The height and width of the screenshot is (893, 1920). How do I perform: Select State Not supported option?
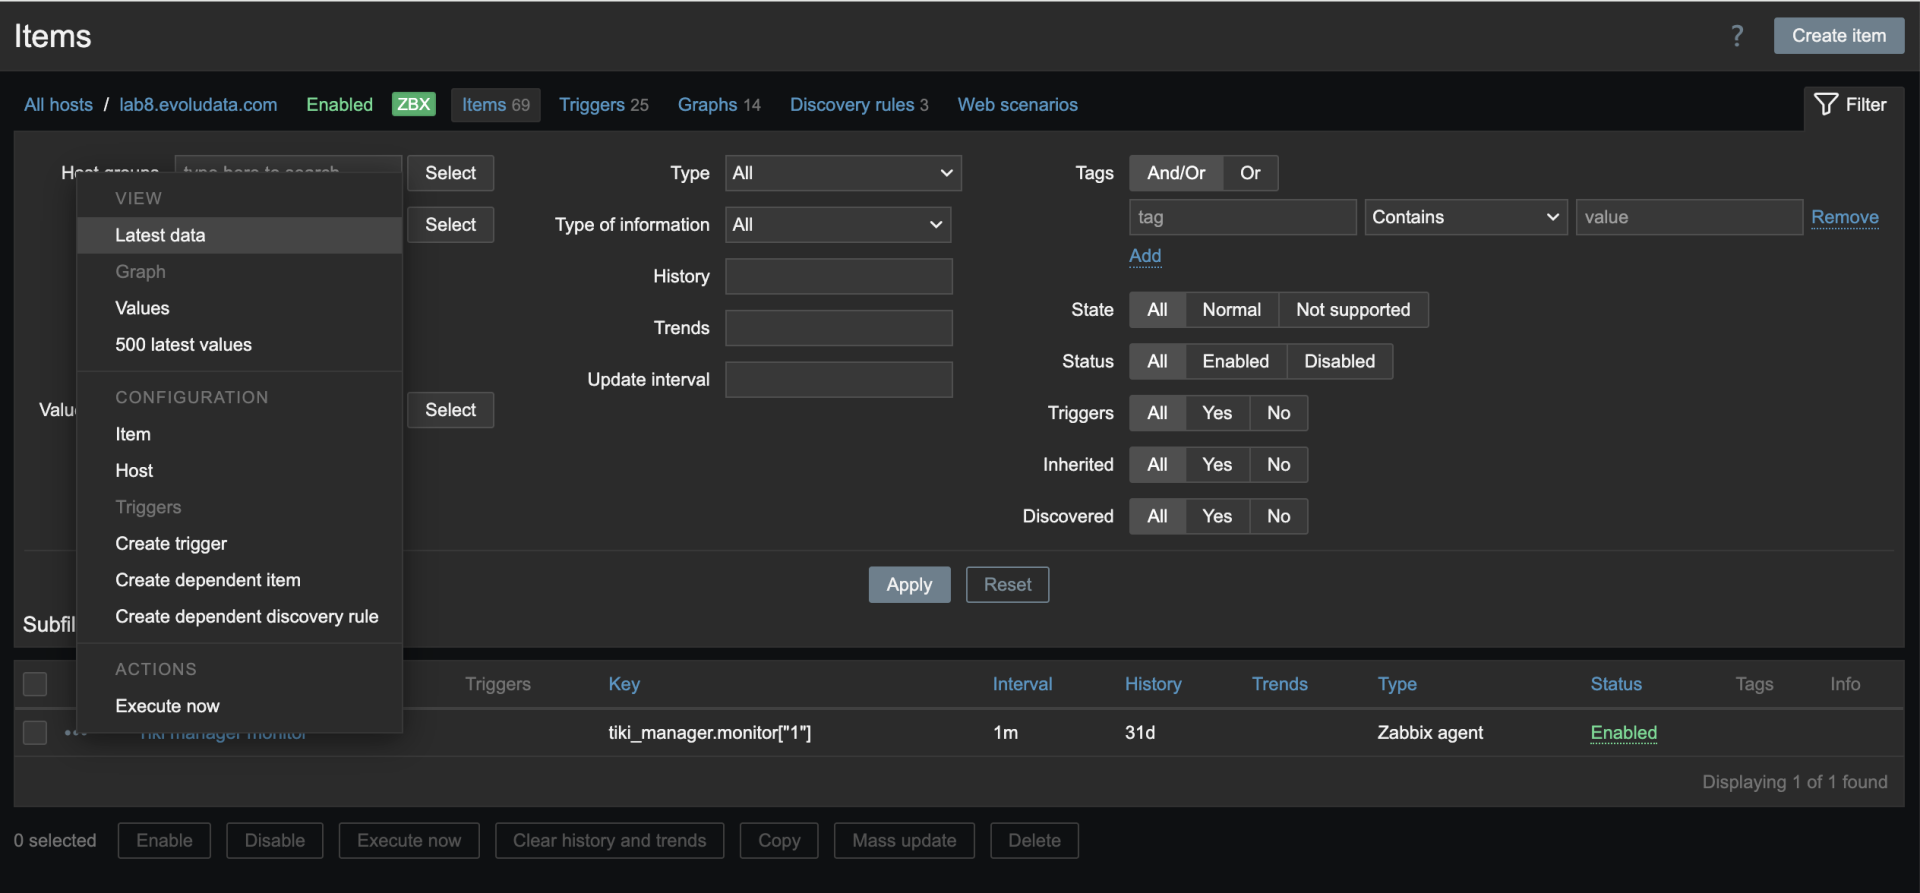coord(1353,310)
